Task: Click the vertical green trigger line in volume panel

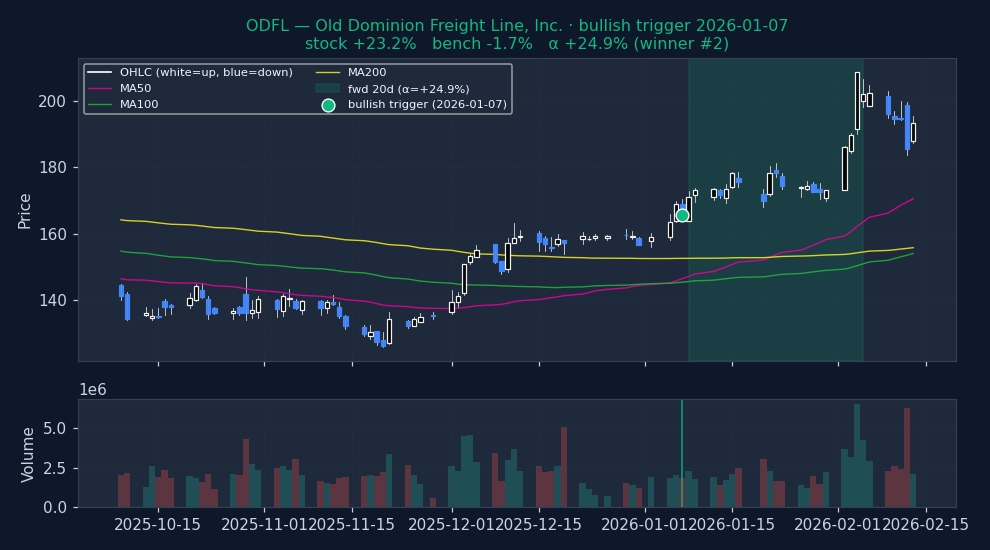Action: [682, 450]
